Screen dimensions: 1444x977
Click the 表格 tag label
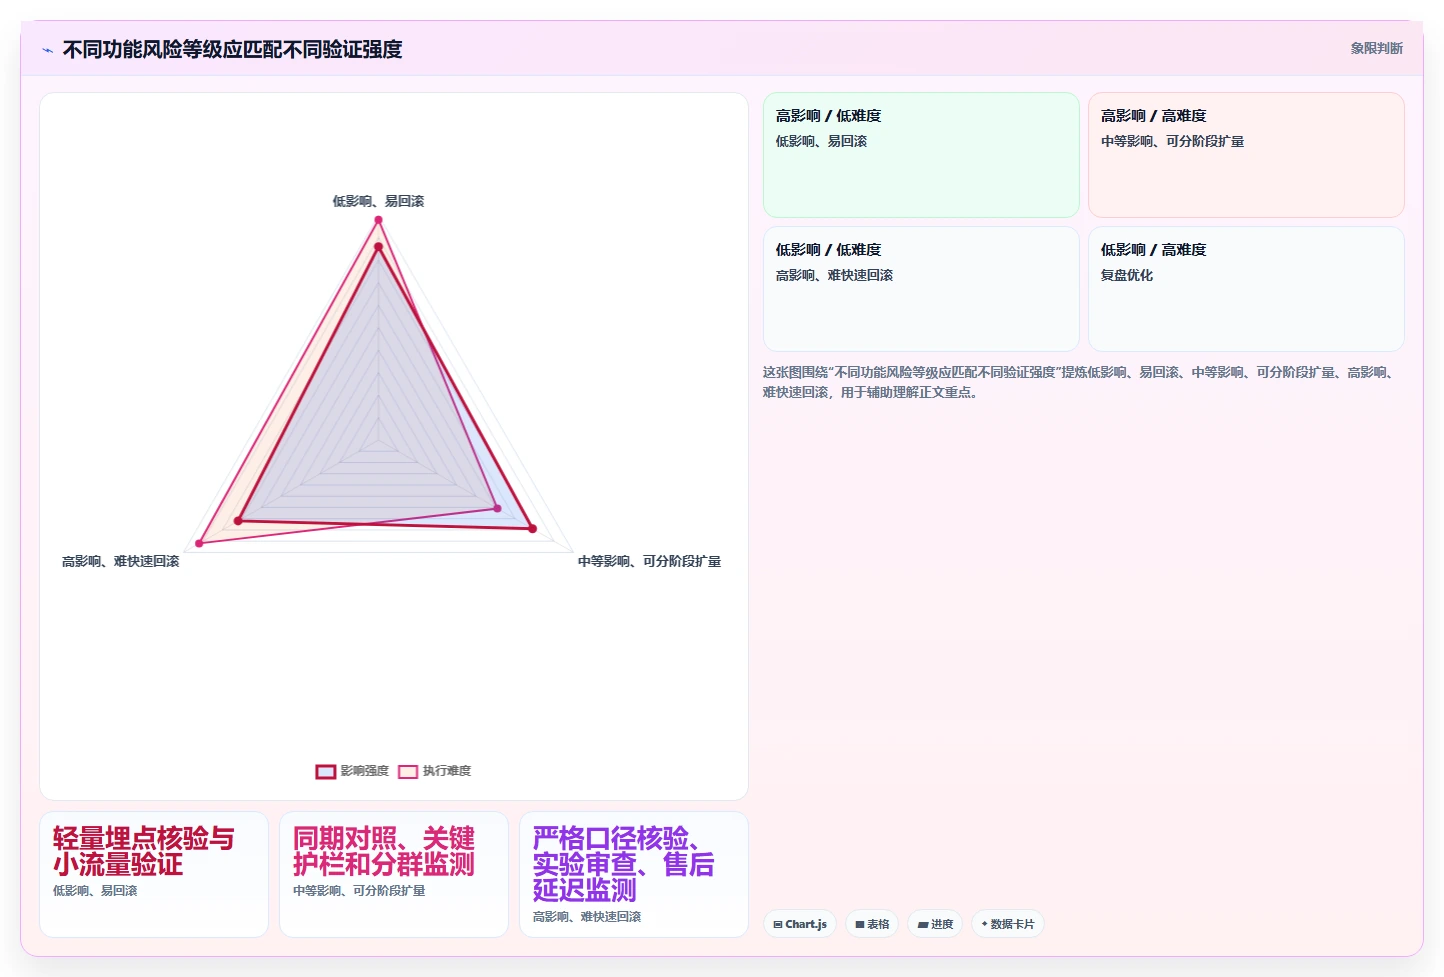878,924
